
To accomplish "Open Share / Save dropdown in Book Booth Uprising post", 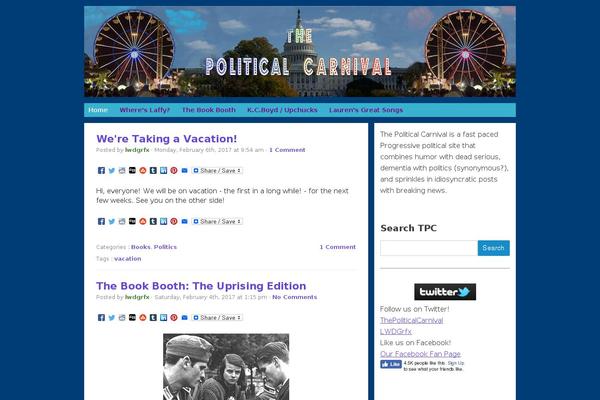I will pyautogui.click(x=217, y=317).
